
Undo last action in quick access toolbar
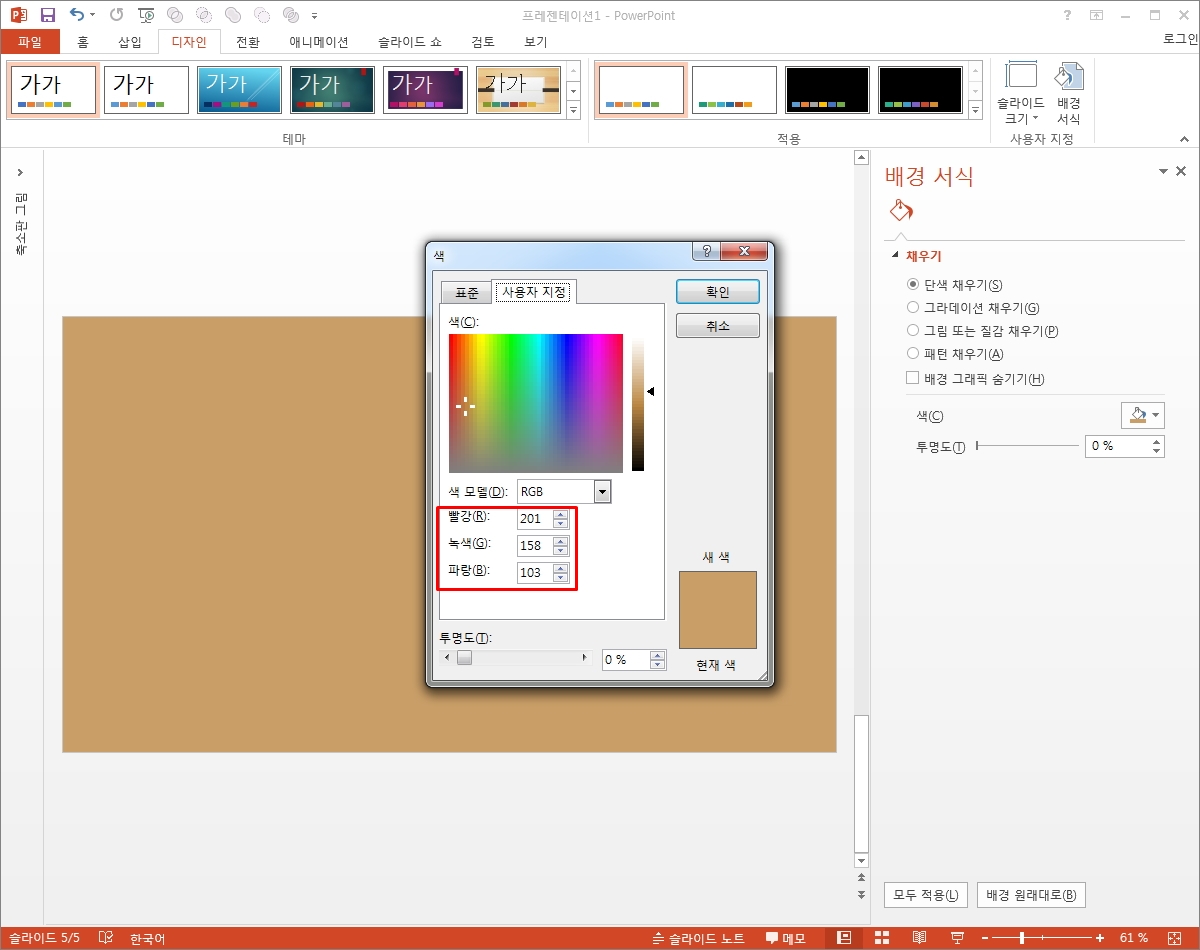tap(77, 15)
